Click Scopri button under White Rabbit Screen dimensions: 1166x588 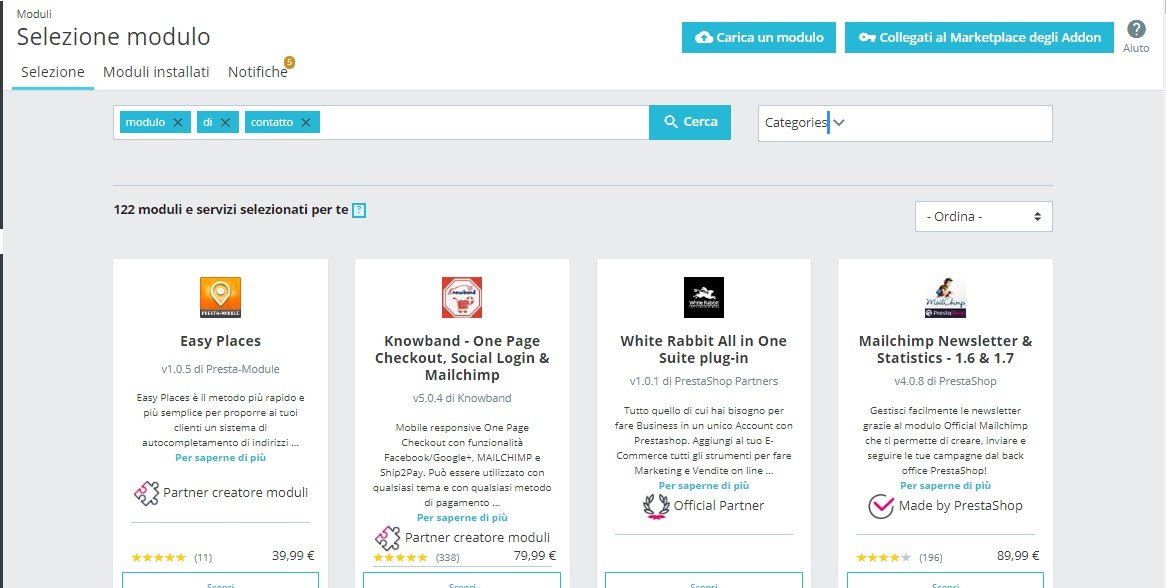[703, 580]
